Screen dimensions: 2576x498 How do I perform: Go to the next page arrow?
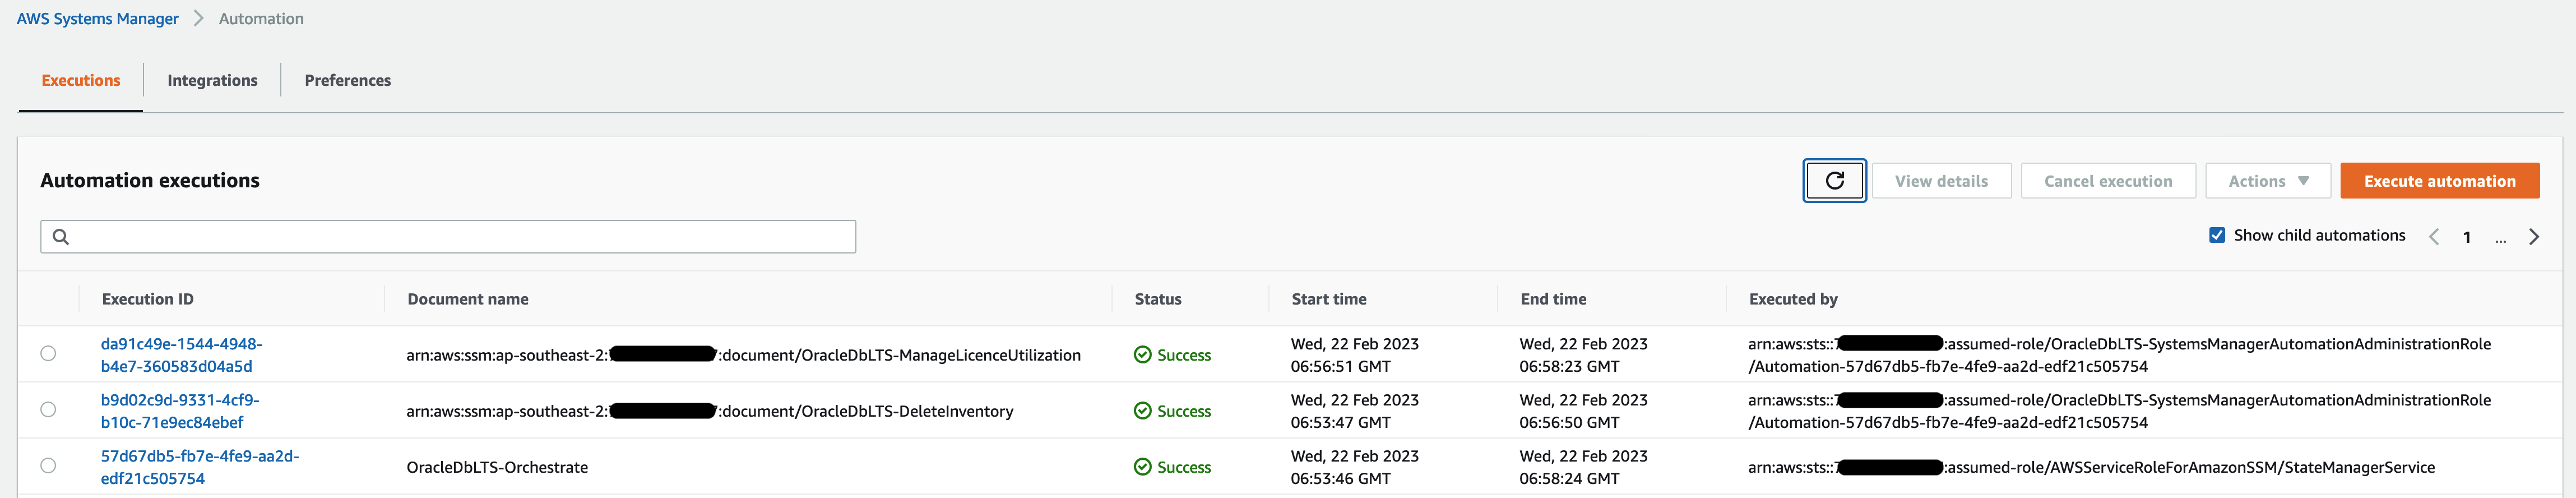click(x=2533, y=237)
